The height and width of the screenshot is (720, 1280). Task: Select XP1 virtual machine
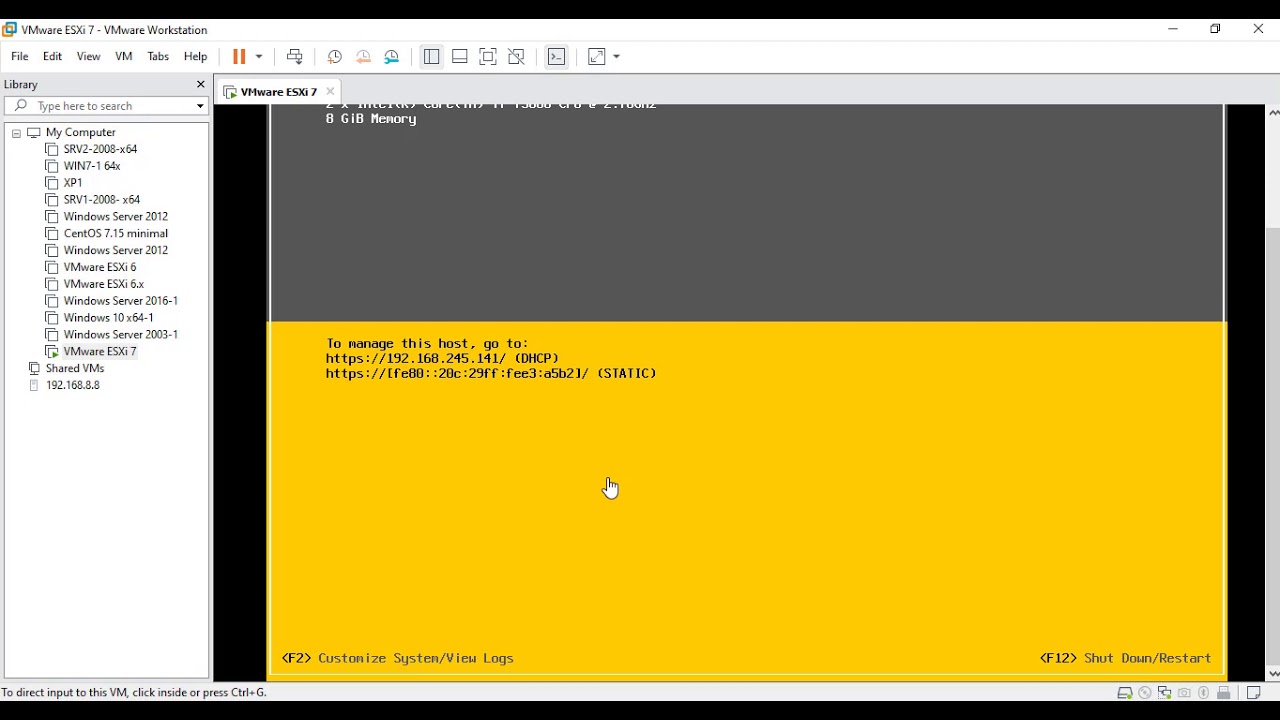[73, 183]
